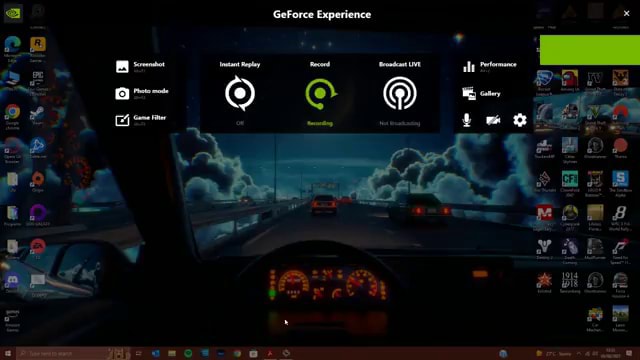Click the Destiny 2 desktop icon
The image size is (640, 360).
(x=544, y=249)
